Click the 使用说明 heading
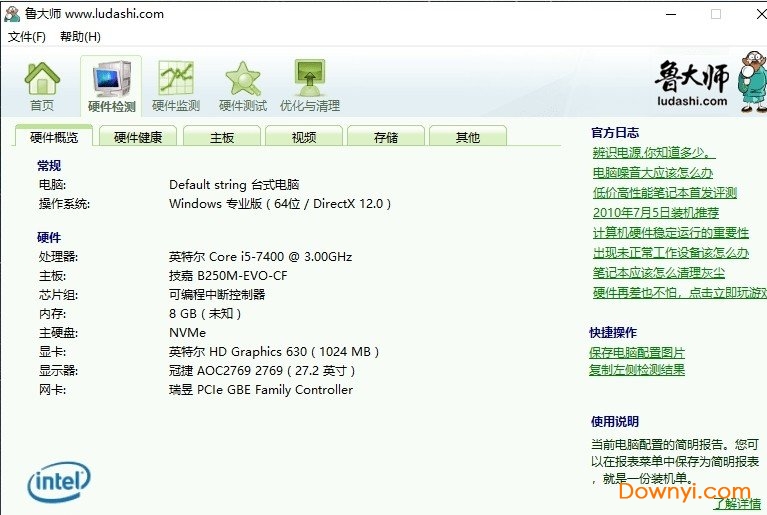Viewport: 767px width, 515px height. coord(615,421)
